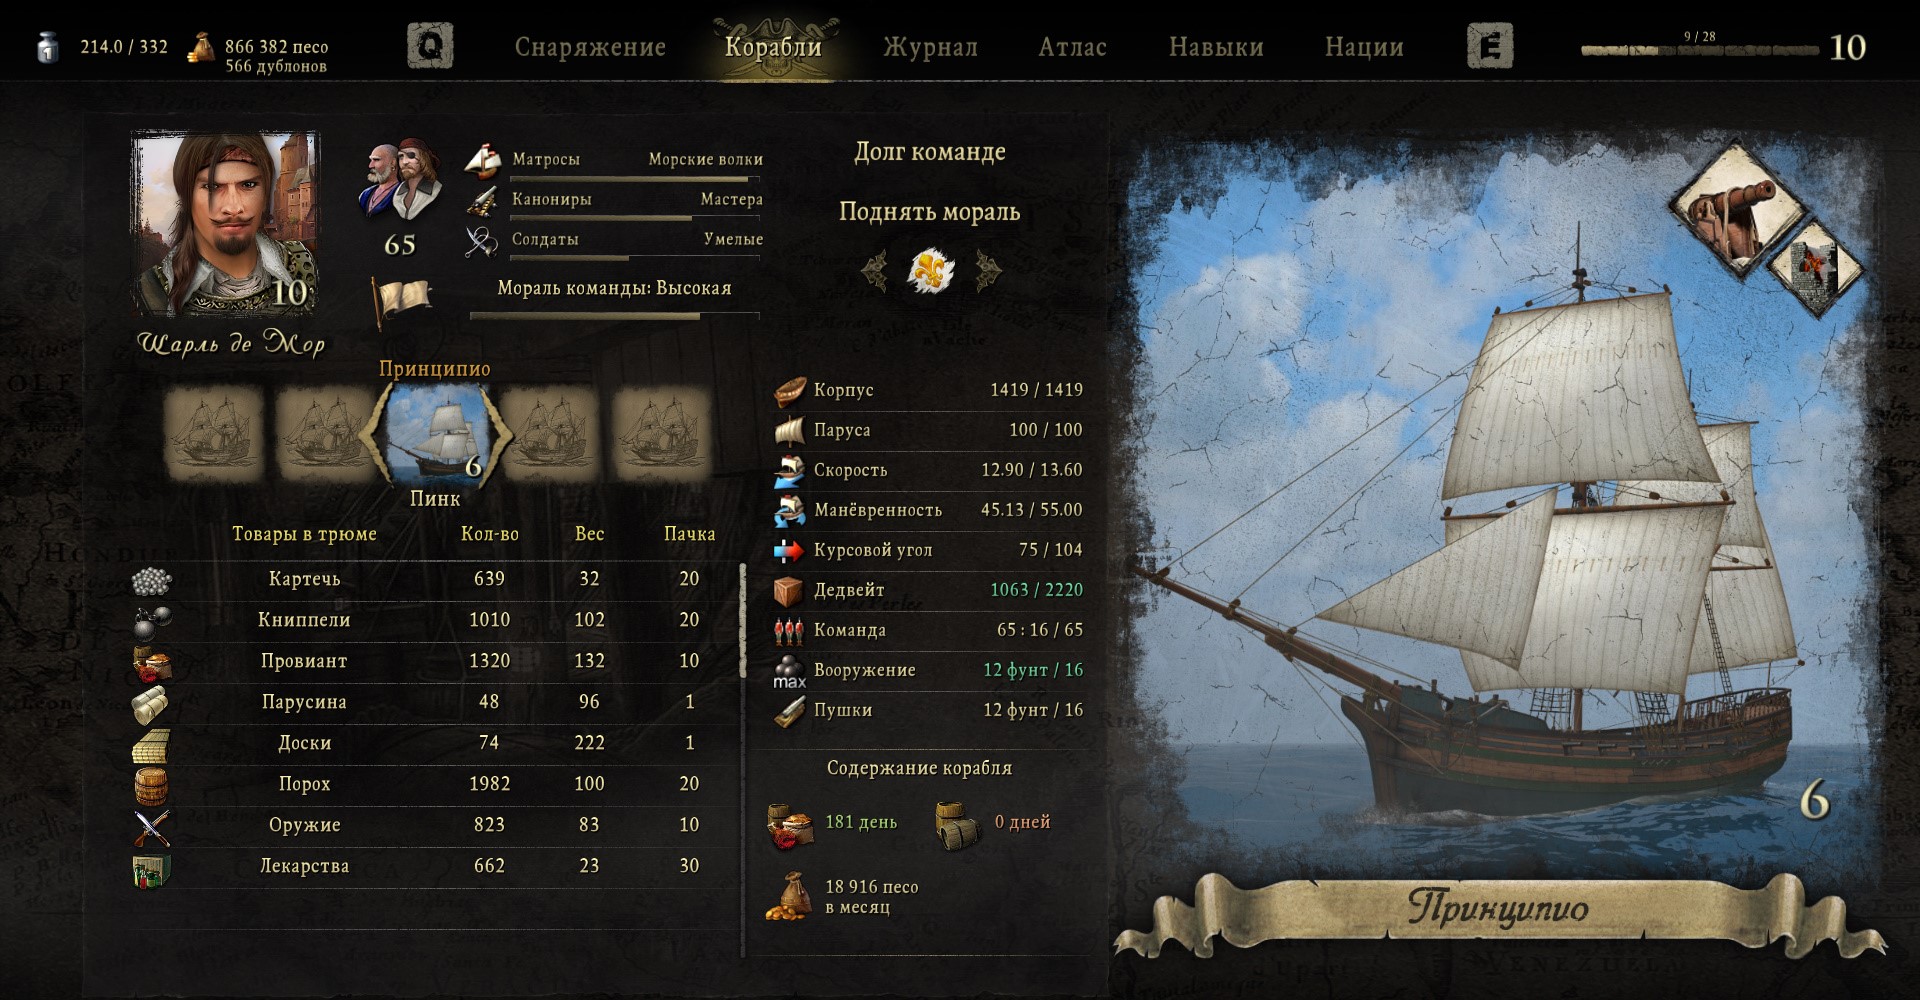Click the right arrow beside morale coin
This screenshot has height=1000, width=1920.
click(988, 270)
